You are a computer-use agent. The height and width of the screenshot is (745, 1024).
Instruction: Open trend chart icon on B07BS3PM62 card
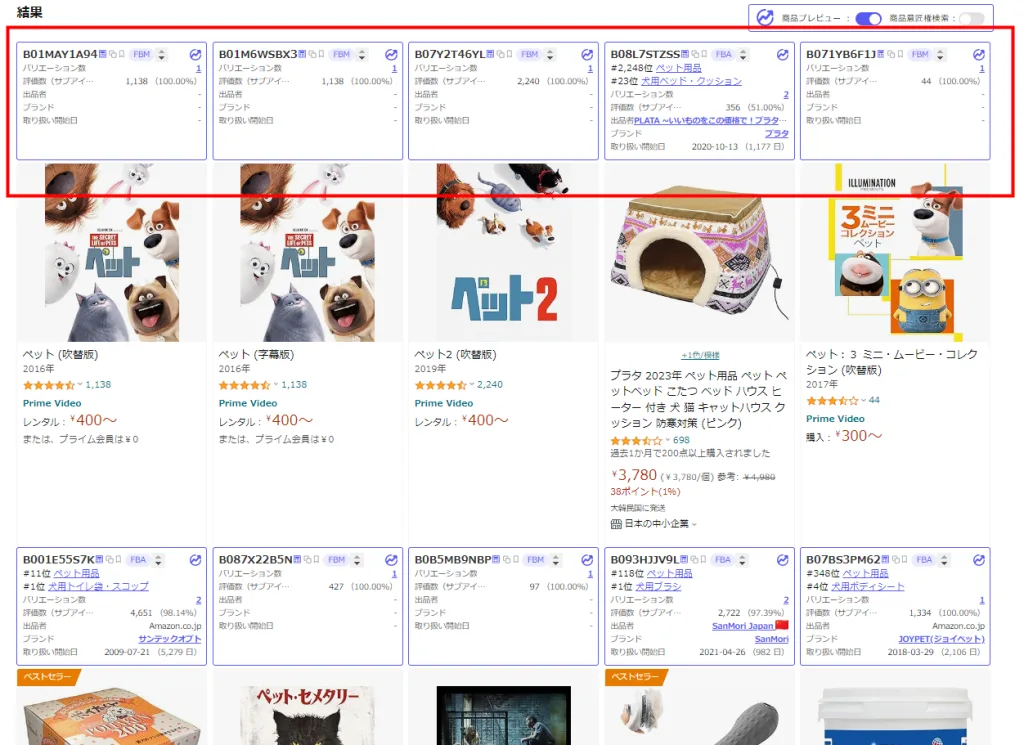978,560
